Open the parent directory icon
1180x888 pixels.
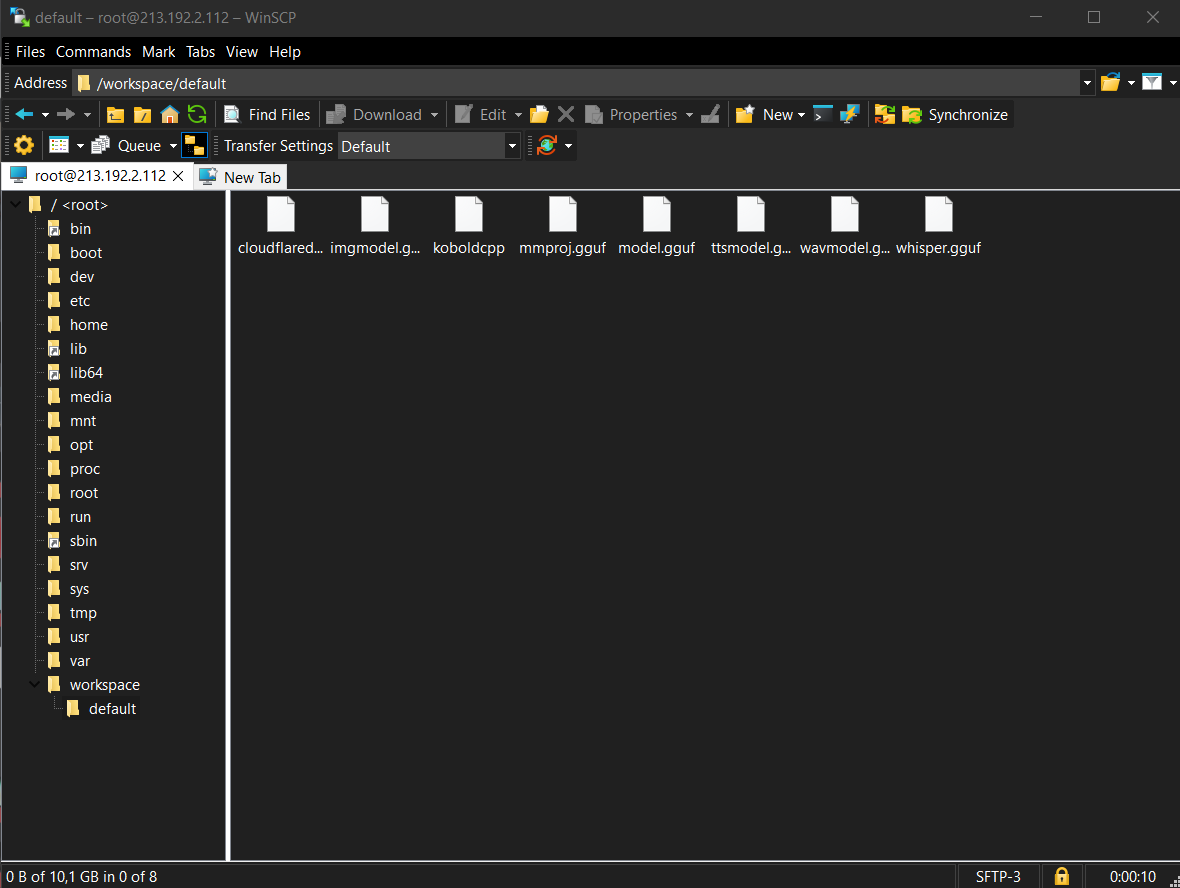[115, 114]
